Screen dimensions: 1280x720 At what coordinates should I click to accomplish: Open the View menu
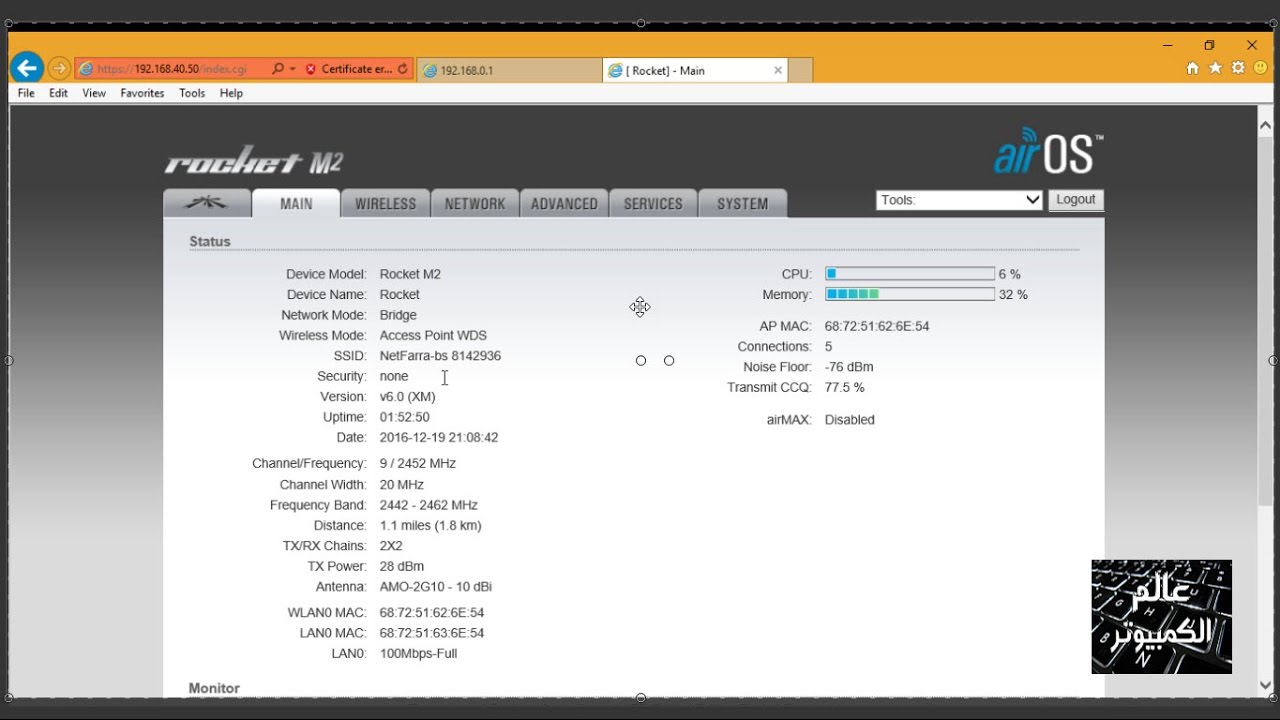(x=94, y=93)
